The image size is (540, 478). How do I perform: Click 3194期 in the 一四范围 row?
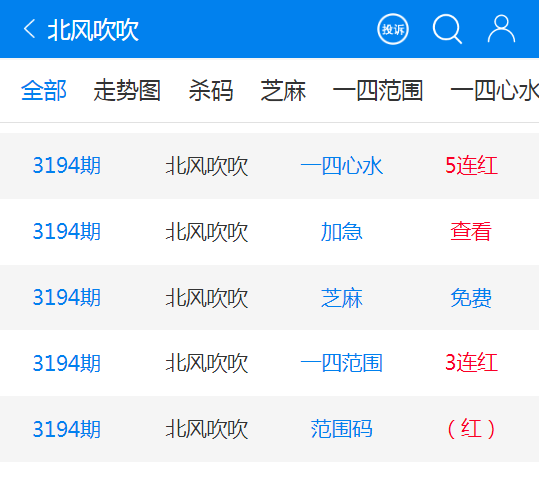coord(66,363)
